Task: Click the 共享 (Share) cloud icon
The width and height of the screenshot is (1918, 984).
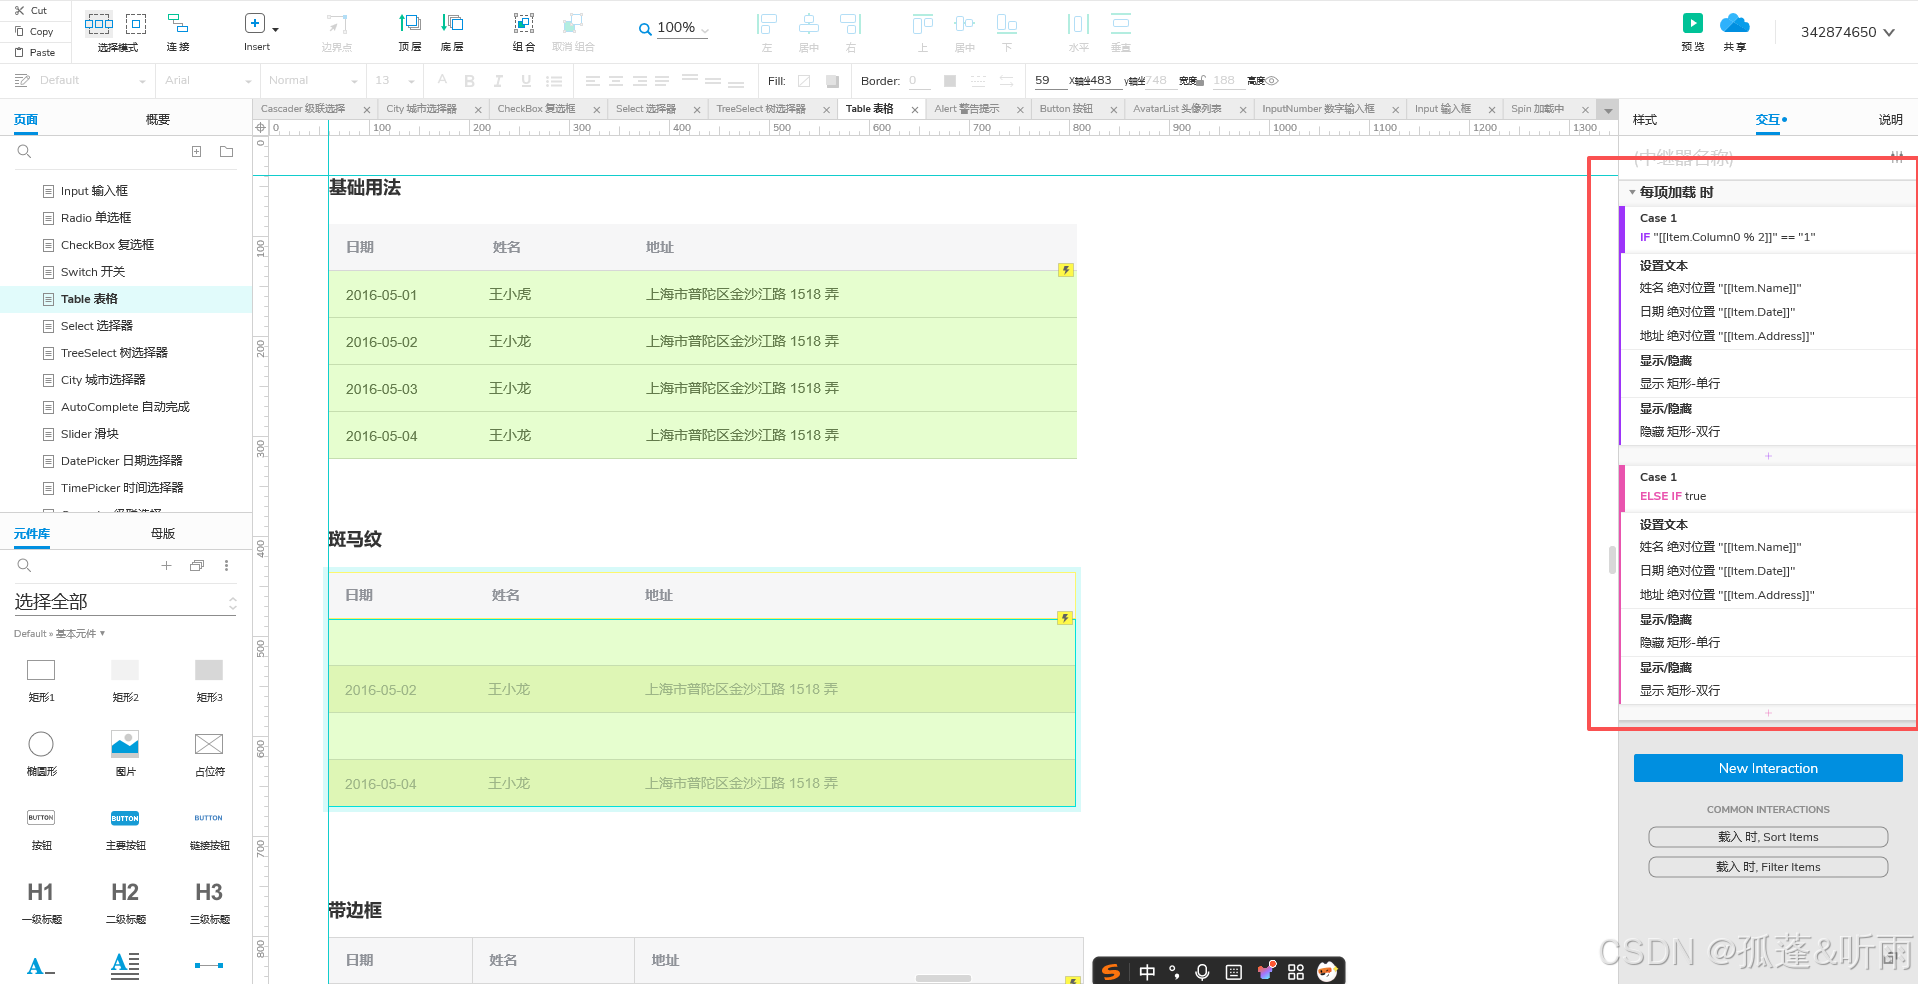Action: click(1734, 22)
